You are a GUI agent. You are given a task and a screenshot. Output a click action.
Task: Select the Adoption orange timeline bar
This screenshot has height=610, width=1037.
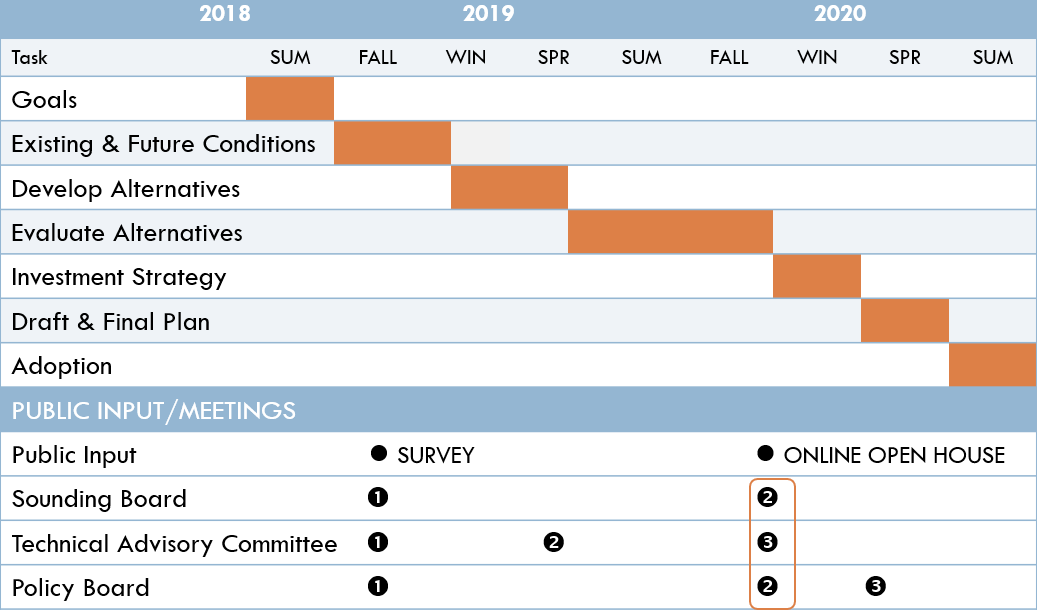click(992, 365)
